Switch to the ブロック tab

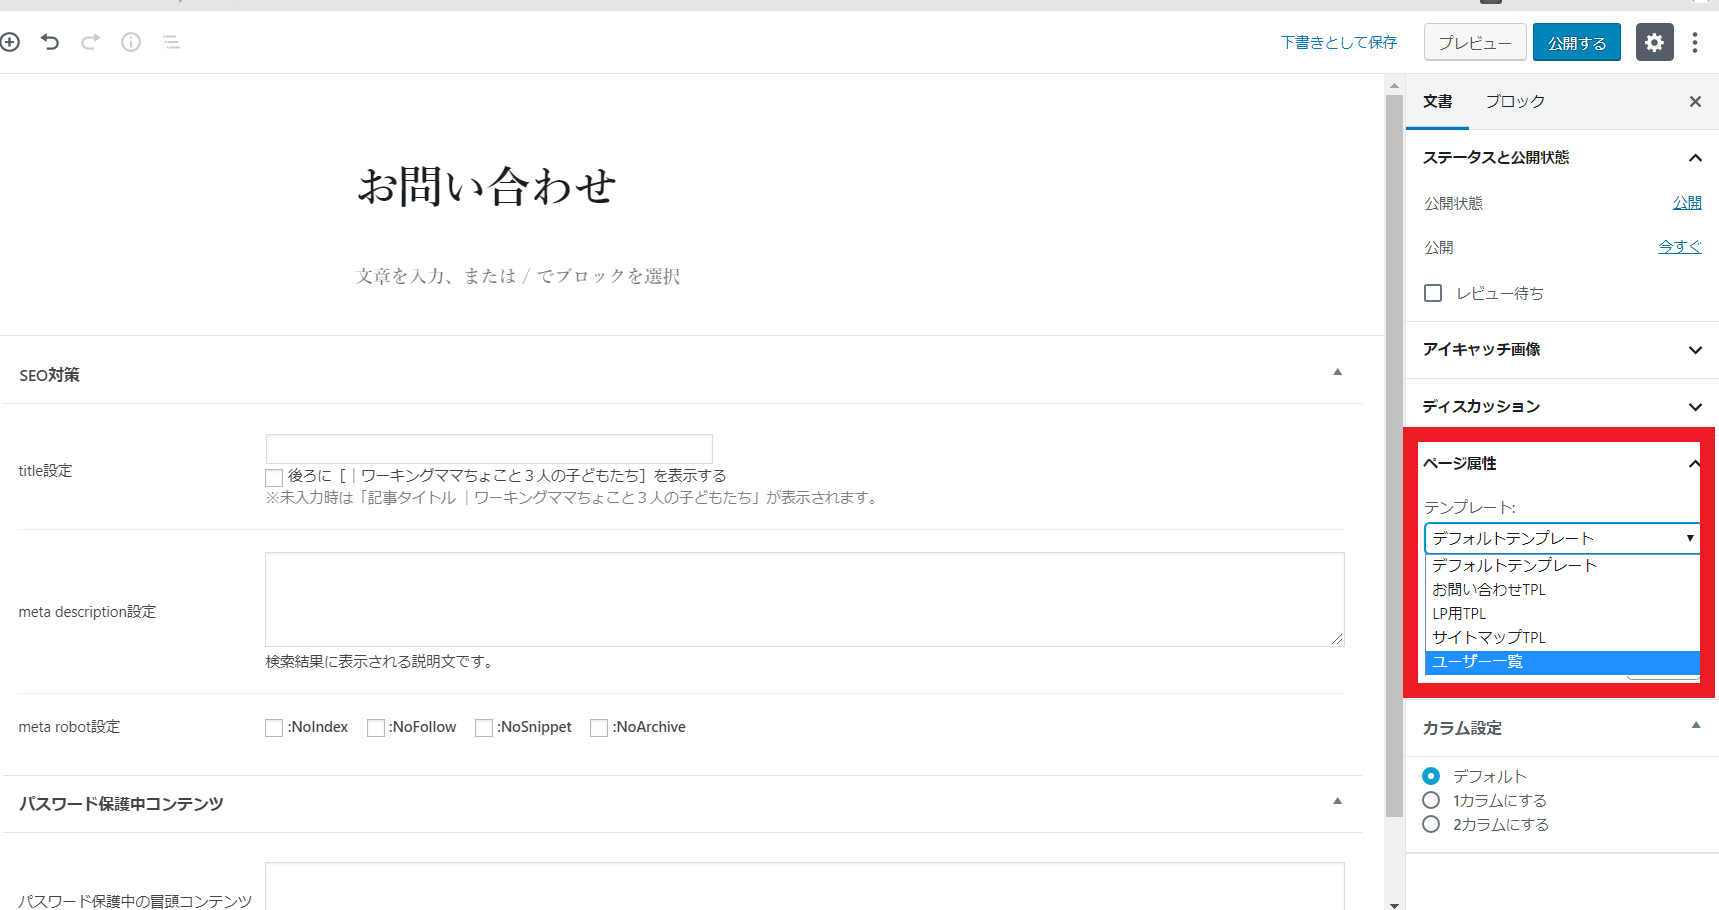(1514, 102)
